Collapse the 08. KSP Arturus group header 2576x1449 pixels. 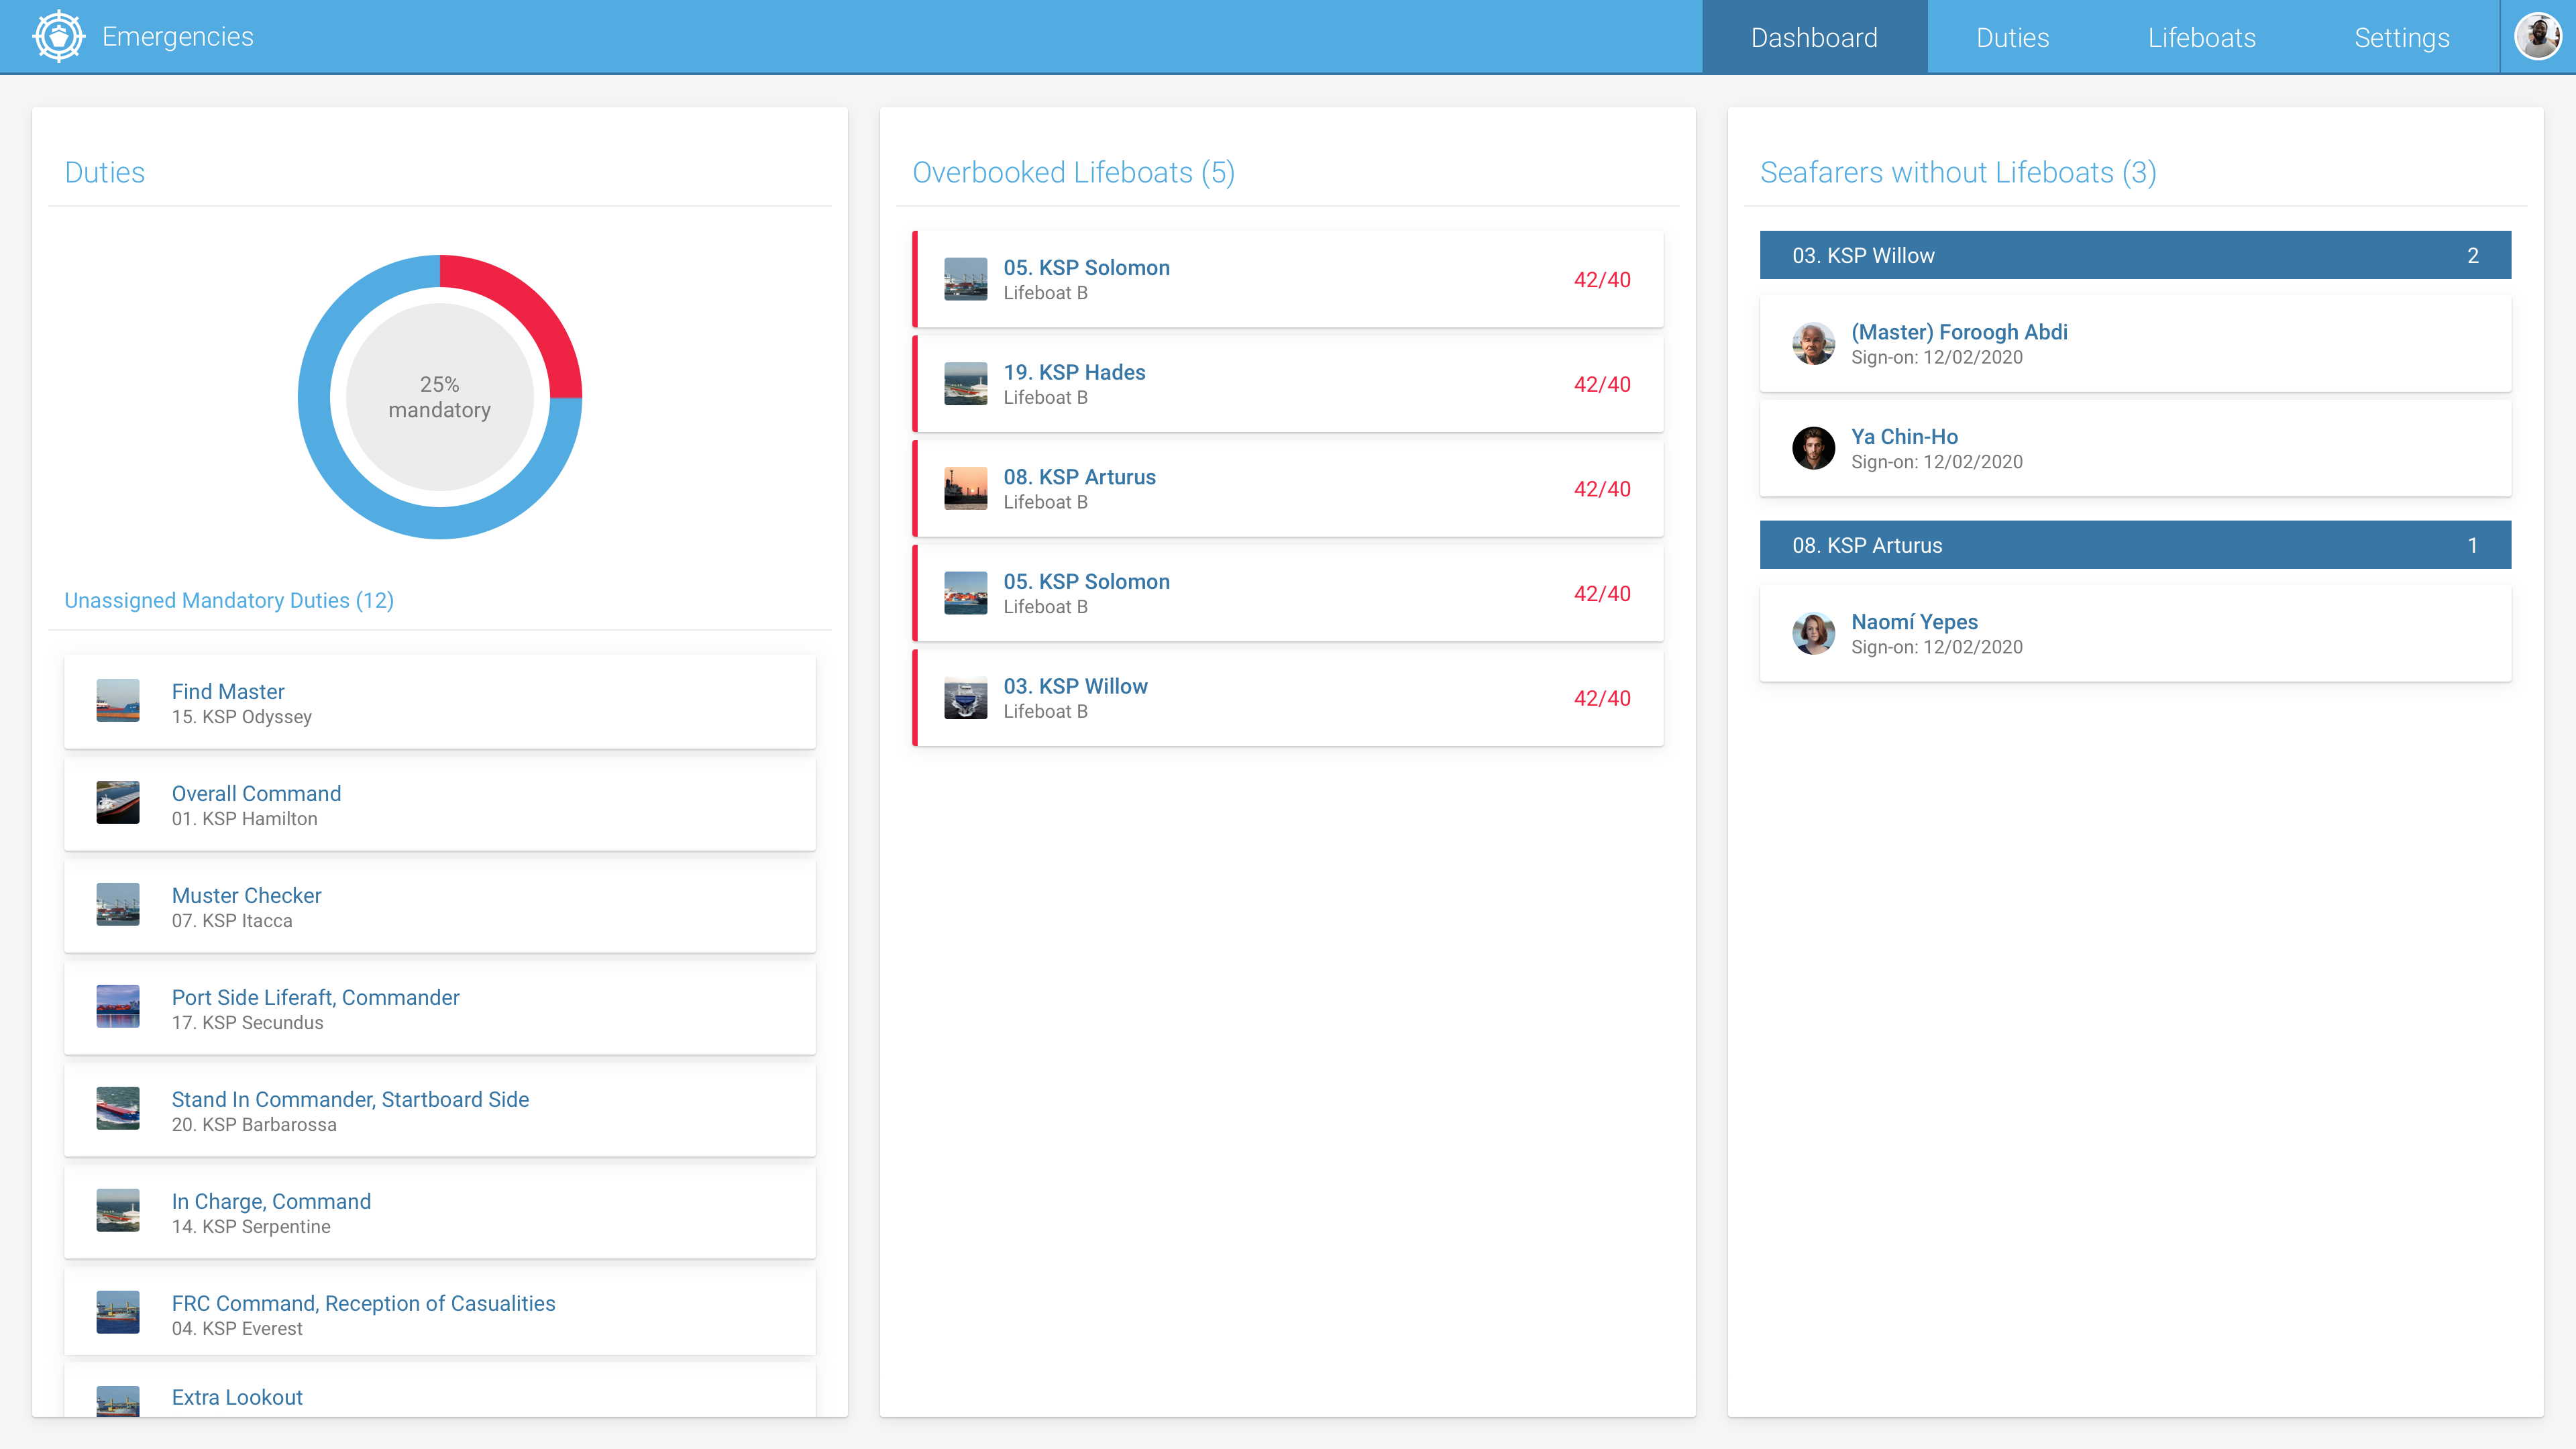pos(2134,545)
